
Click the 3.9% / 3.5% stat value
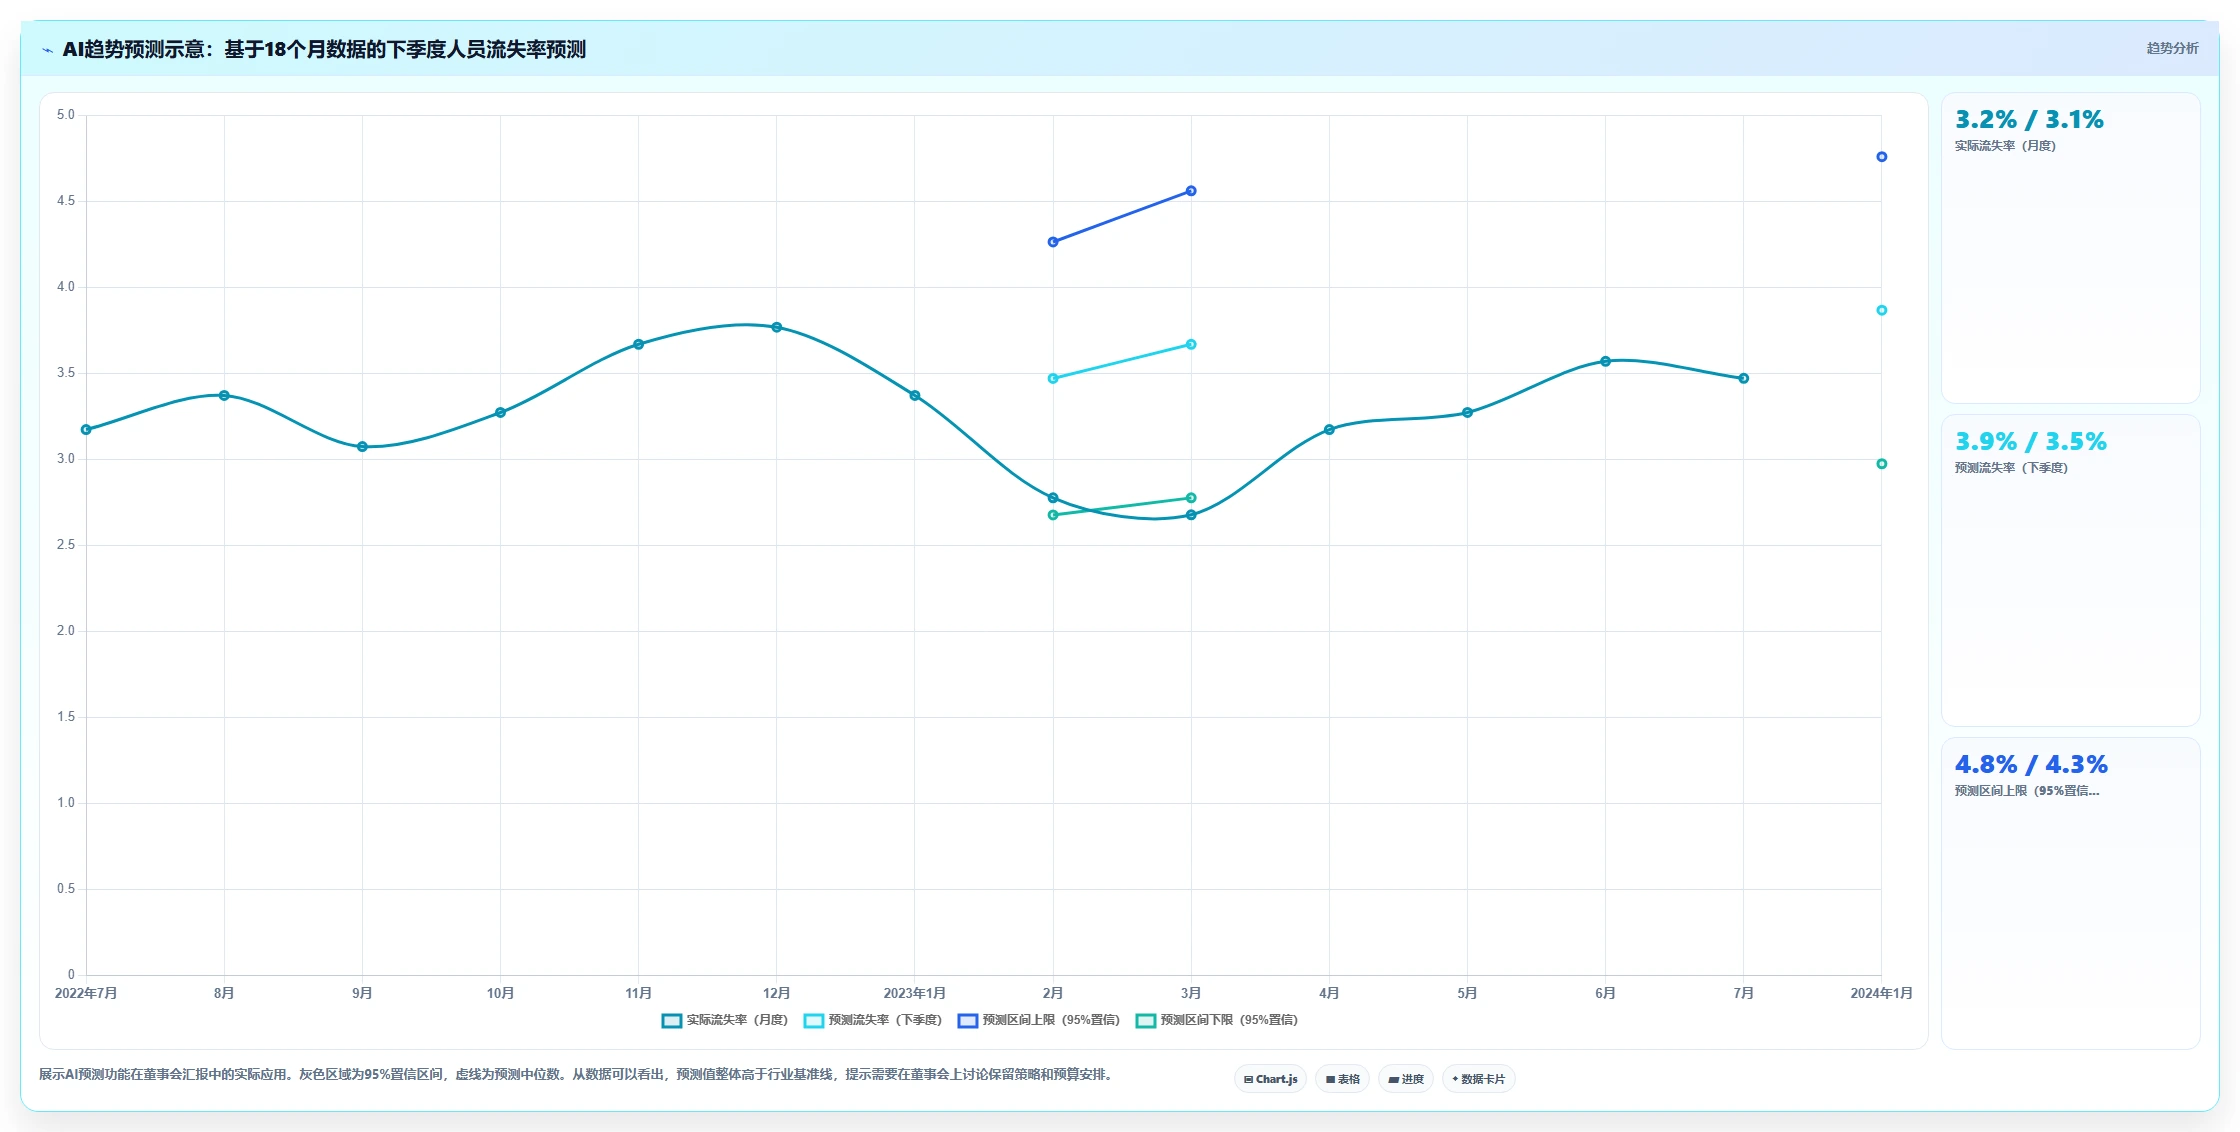click(2031, 442)
